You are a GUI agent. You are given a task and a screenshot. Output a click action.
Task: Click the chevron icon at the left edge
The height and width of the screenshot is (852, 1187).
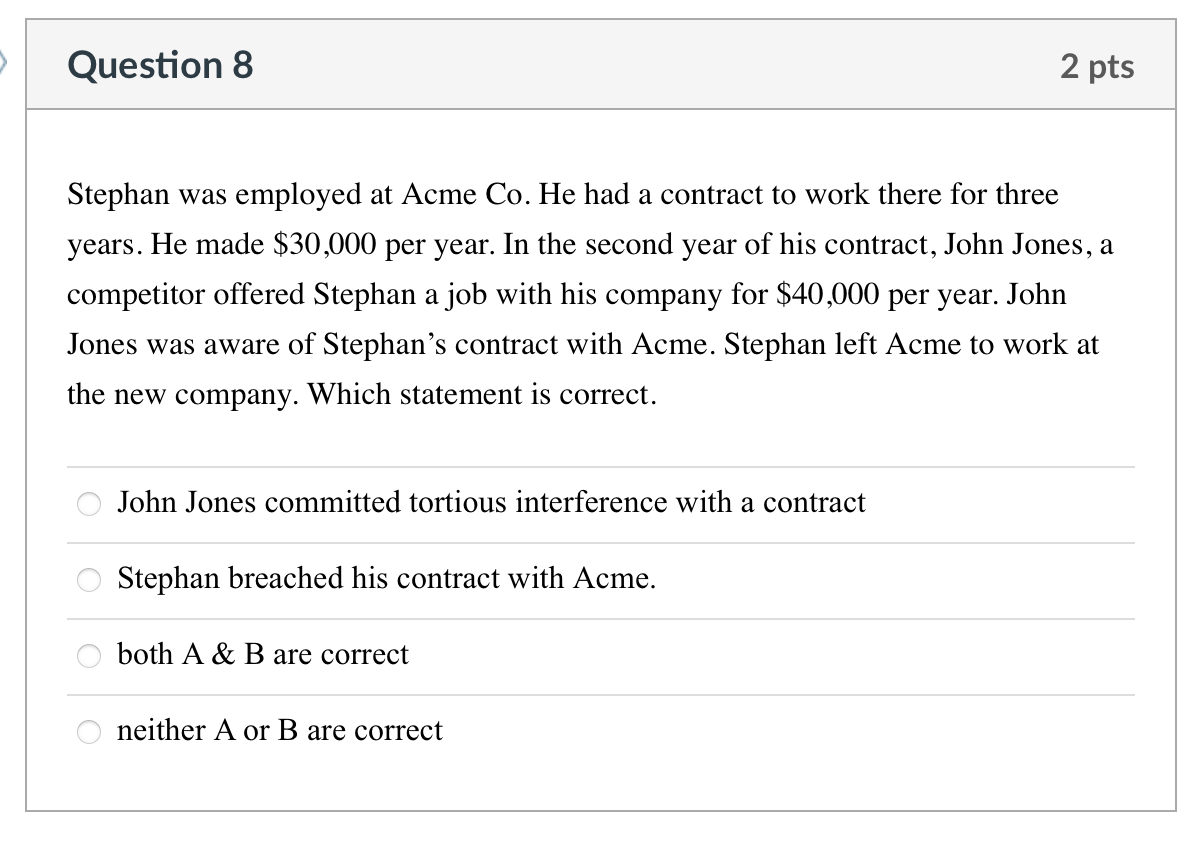point(4,62)
